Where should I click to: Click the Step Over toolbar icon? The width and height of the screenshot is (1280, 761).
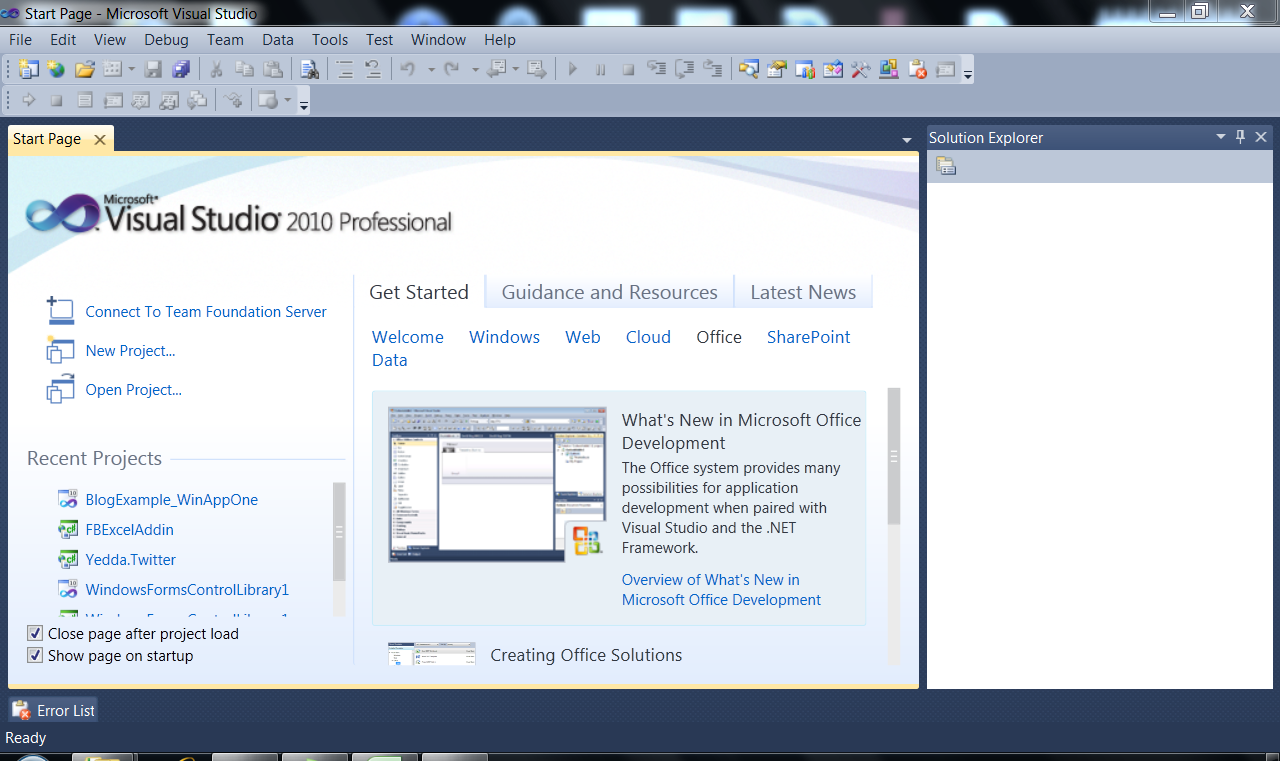(684, 69)
